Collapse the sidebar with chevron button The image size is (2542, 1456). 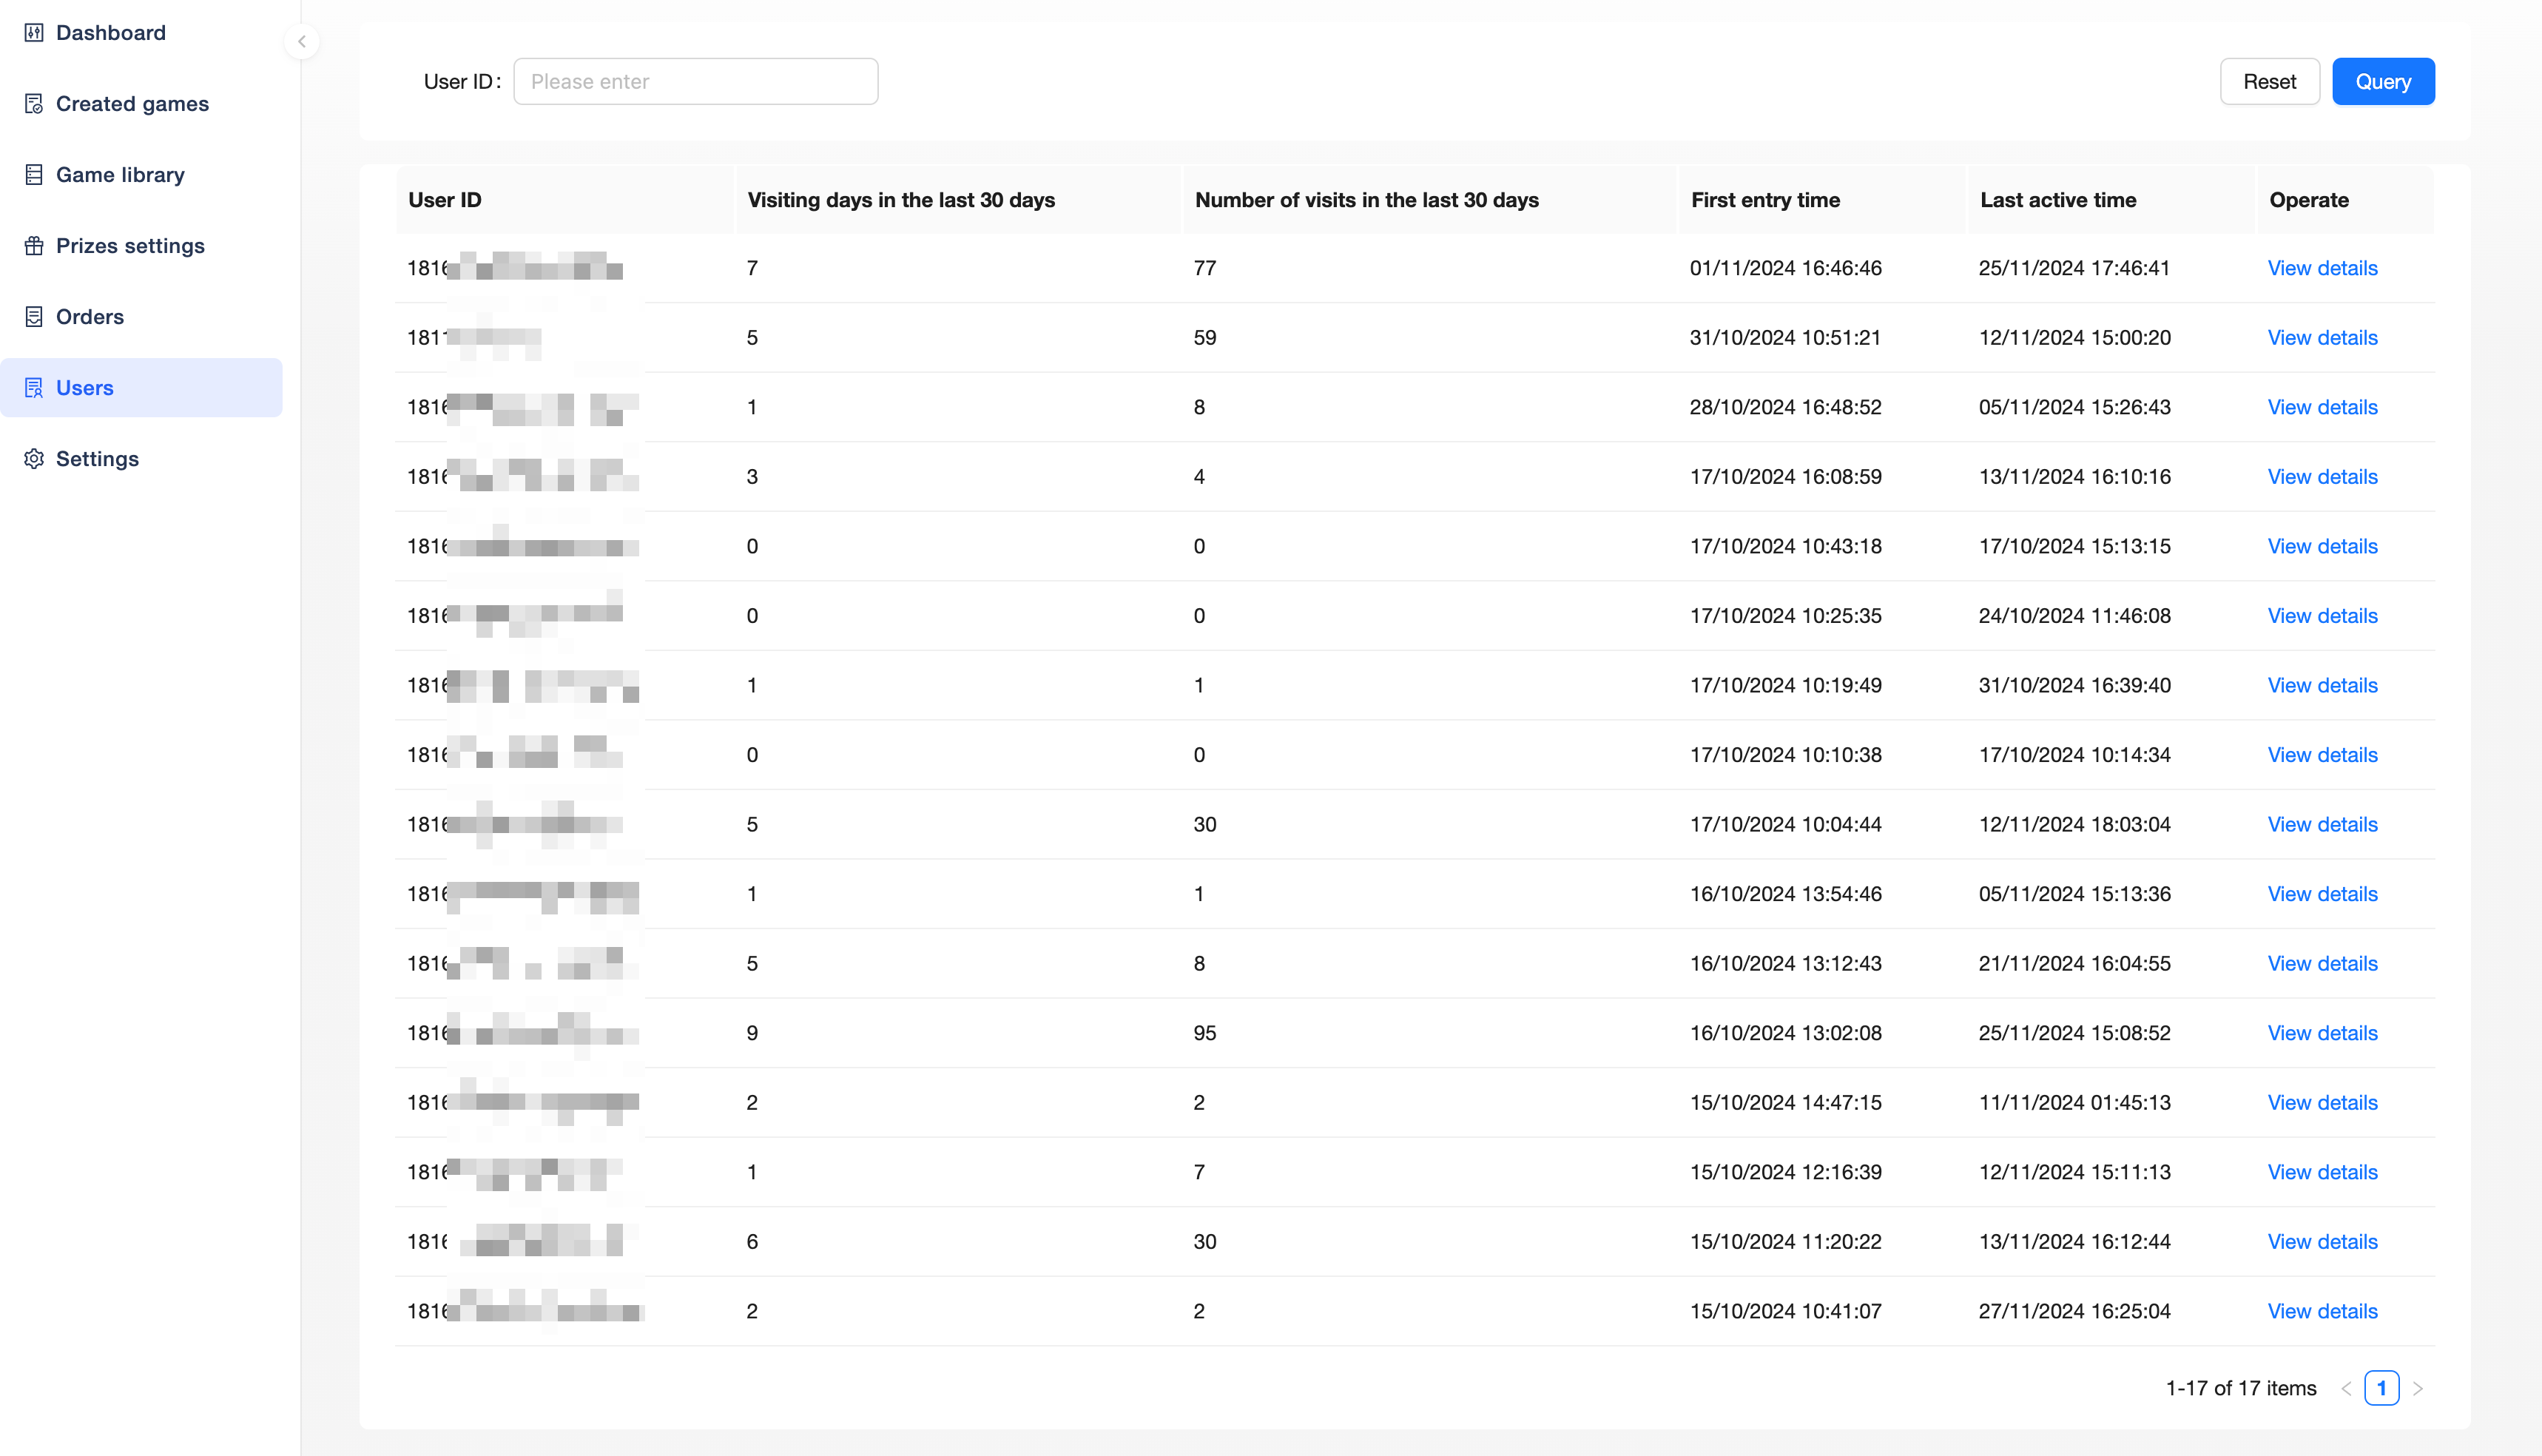[x=302, y=42]
